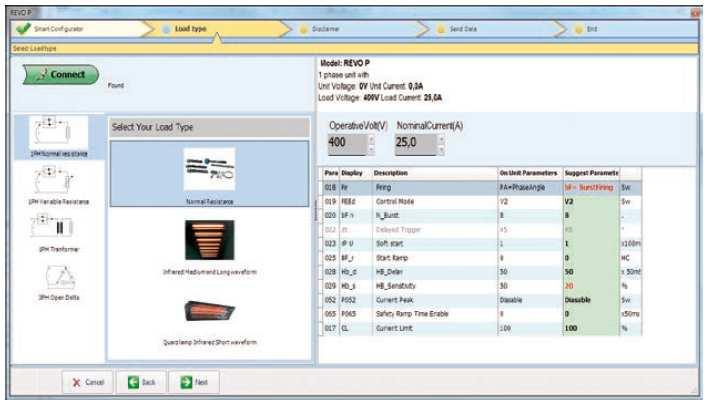The width and height of the screenshot is (708, 405).
Task: Click the Back button
Action: tap(141, 382)
